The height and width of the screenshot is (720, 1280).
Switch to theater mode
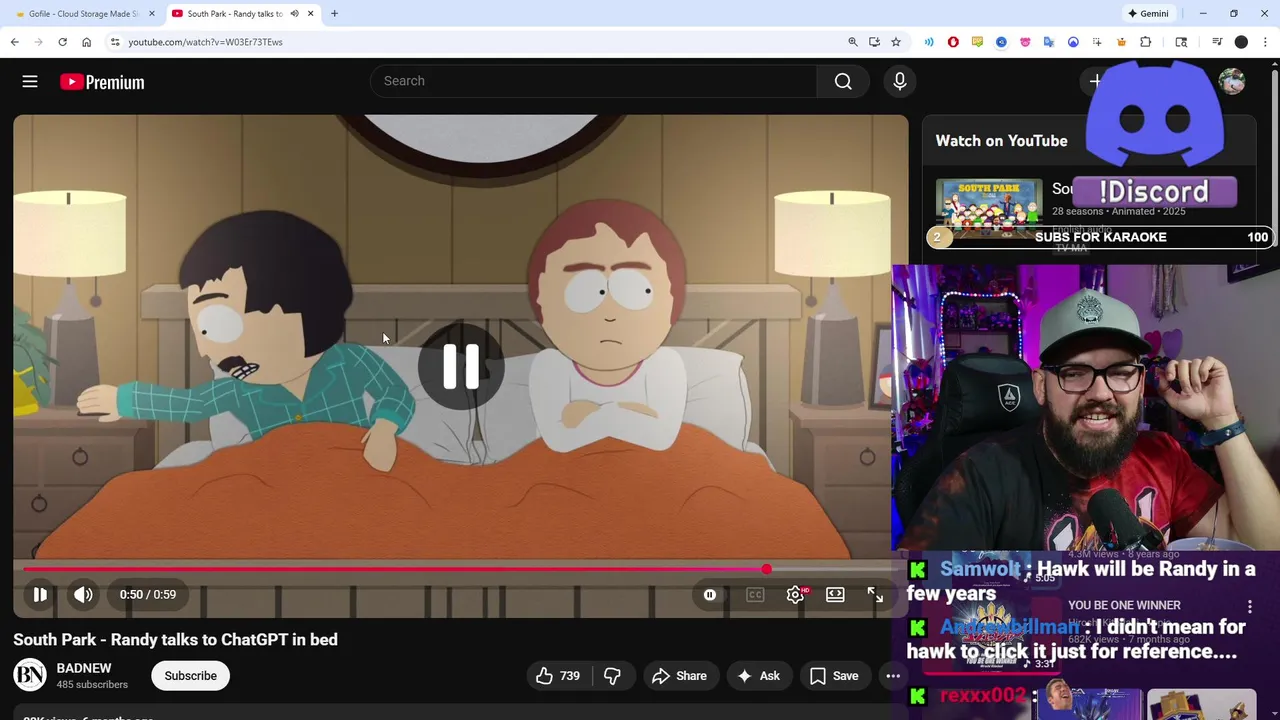[835, 595]
